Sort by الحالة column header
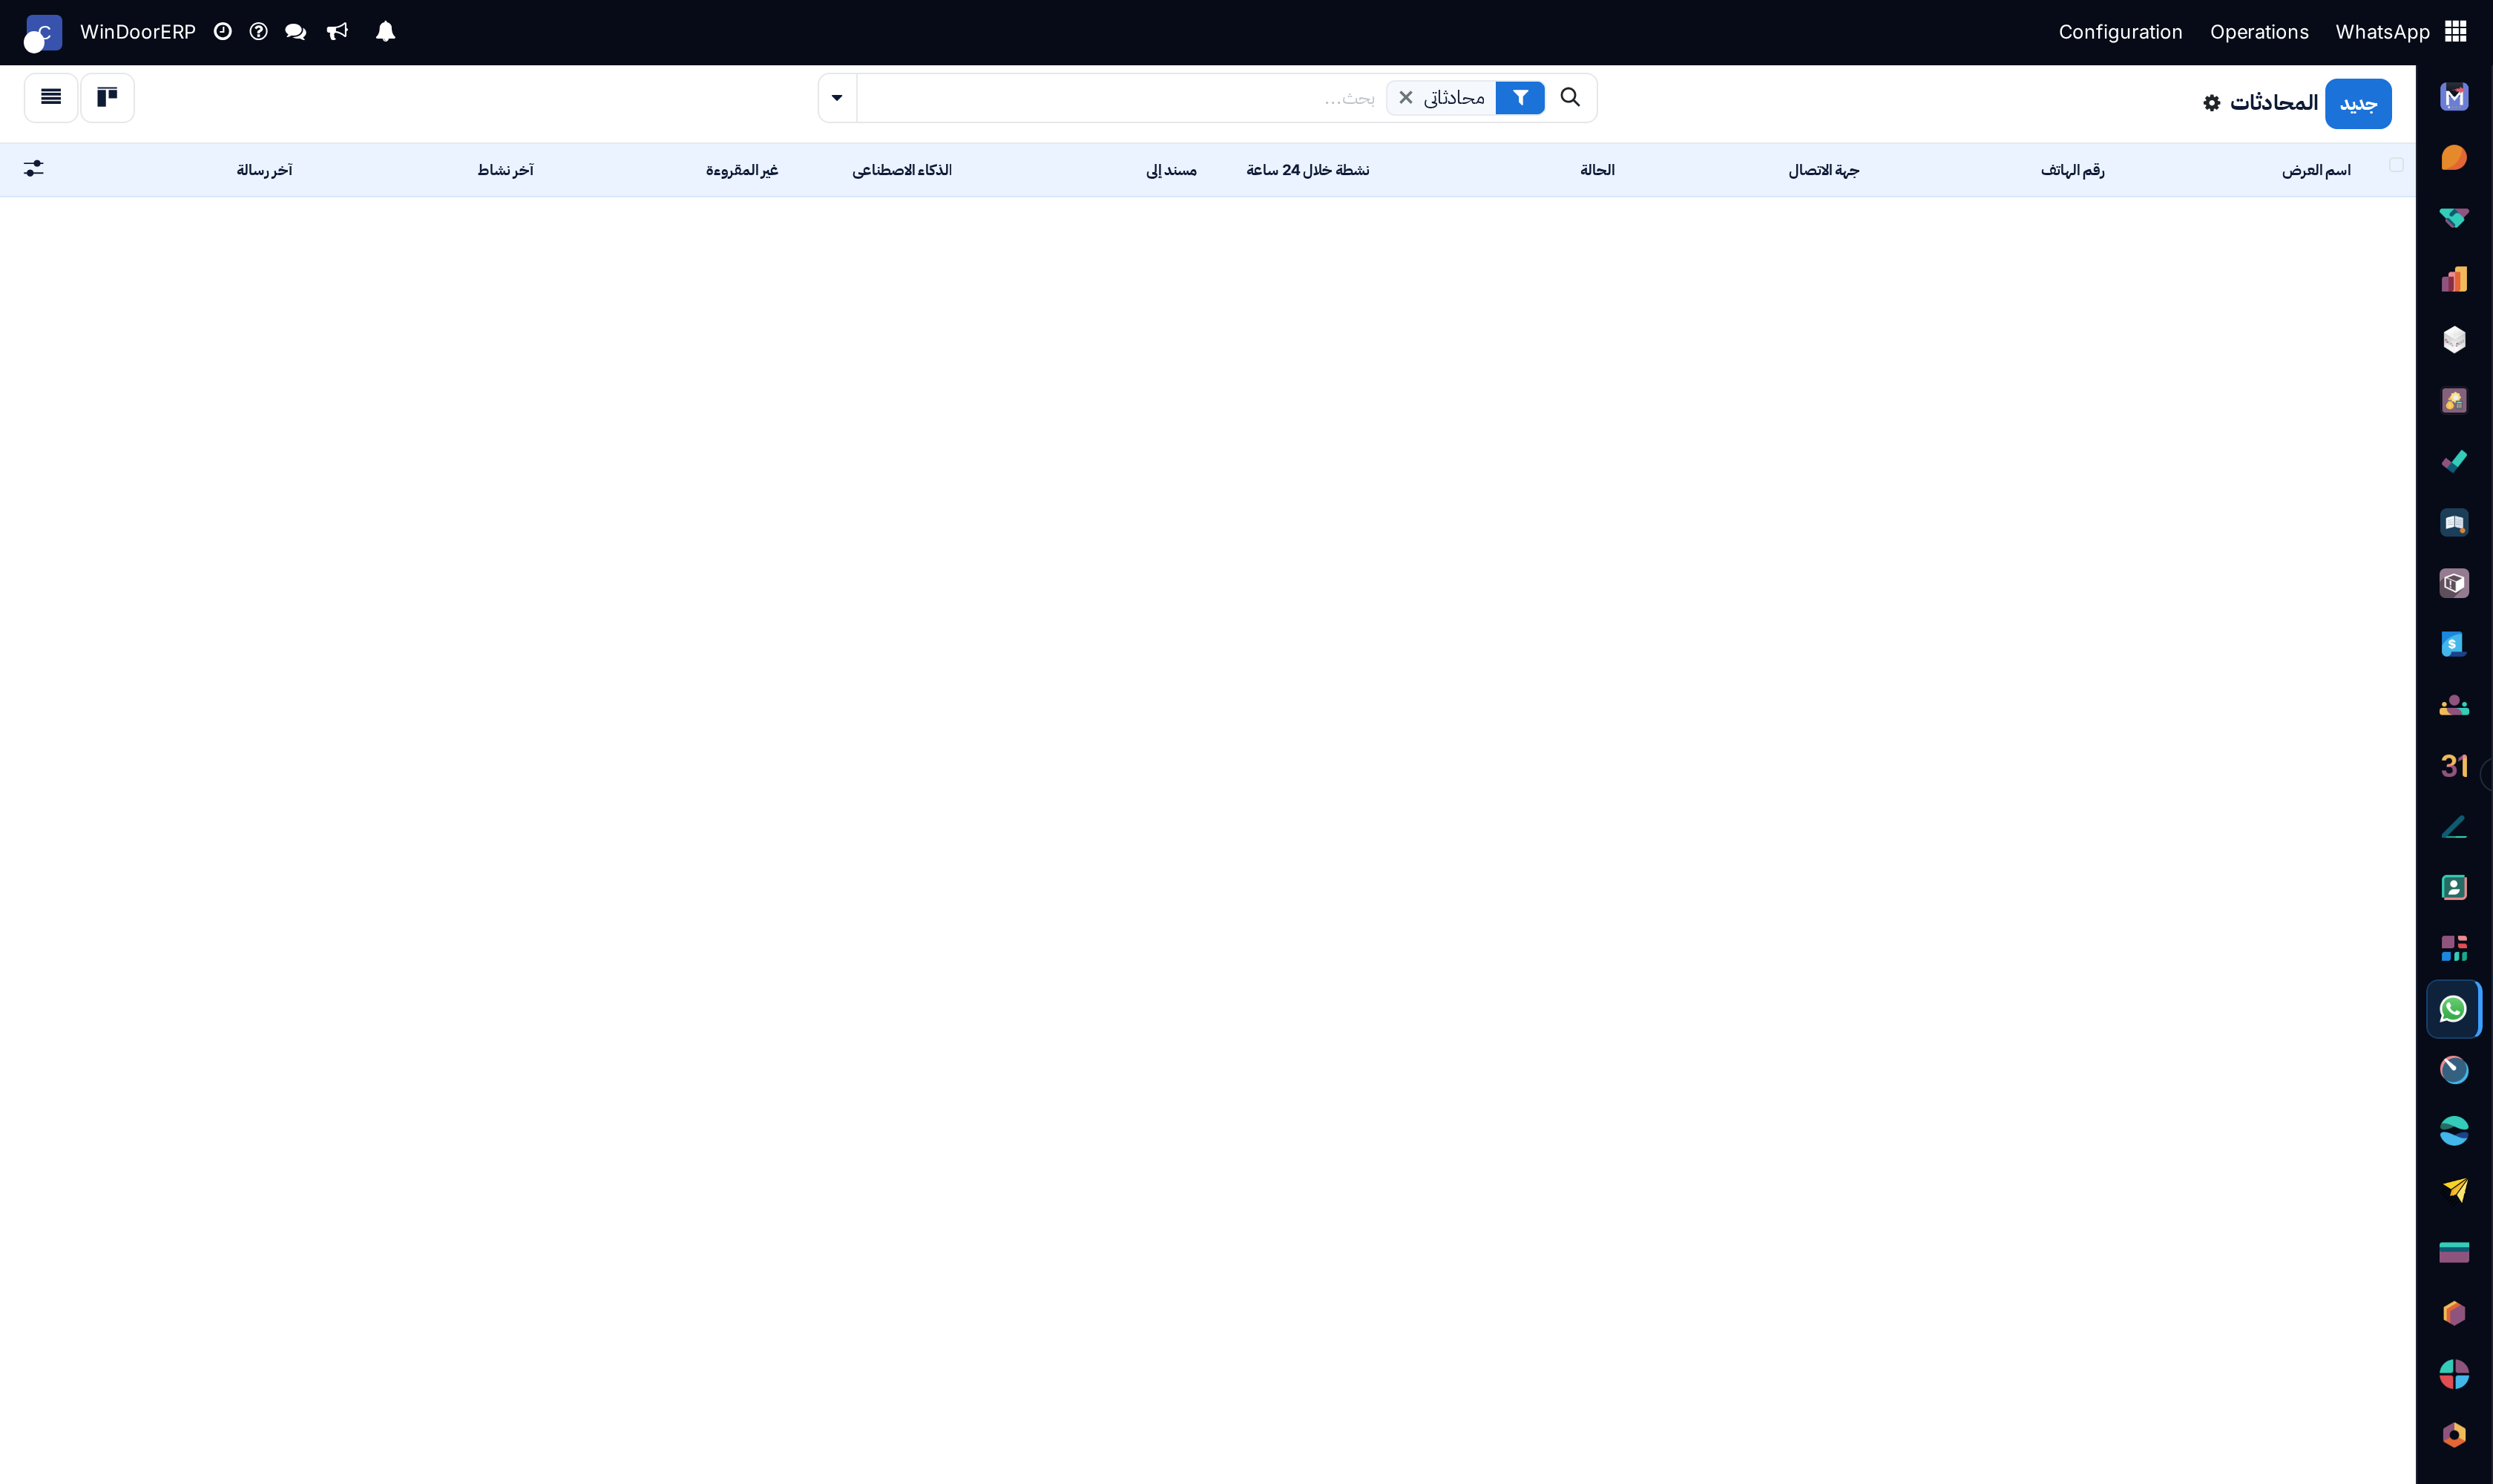The height and width of the screenshot is (1484, 2493). [1597, 170]
